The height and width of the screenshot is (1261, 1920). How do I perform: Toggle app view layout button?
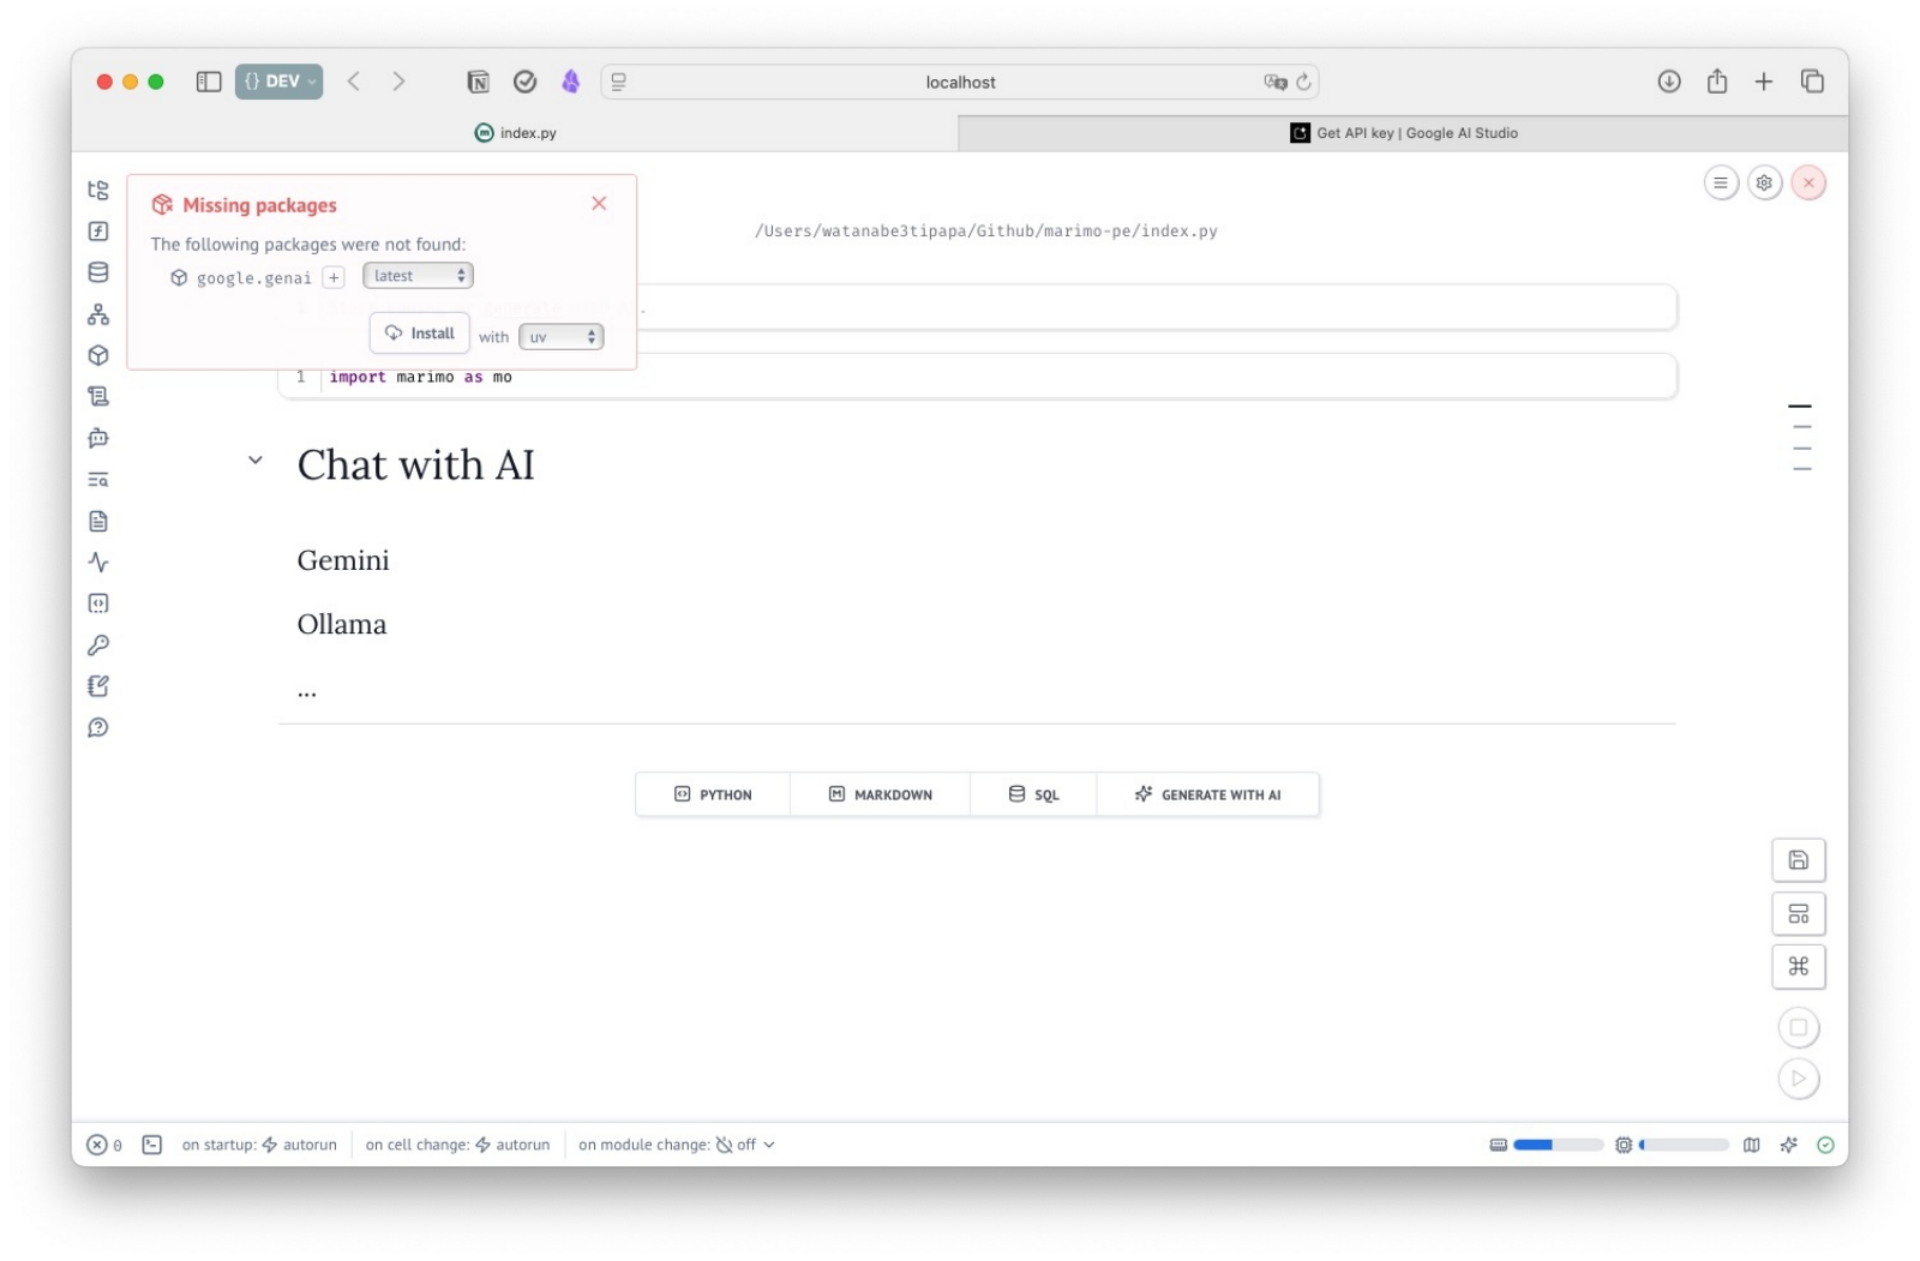coord(1798,913)
